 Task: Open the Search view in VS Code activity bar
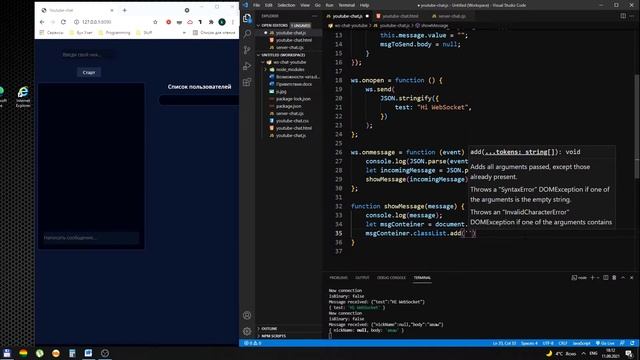[x=247, y=34]
